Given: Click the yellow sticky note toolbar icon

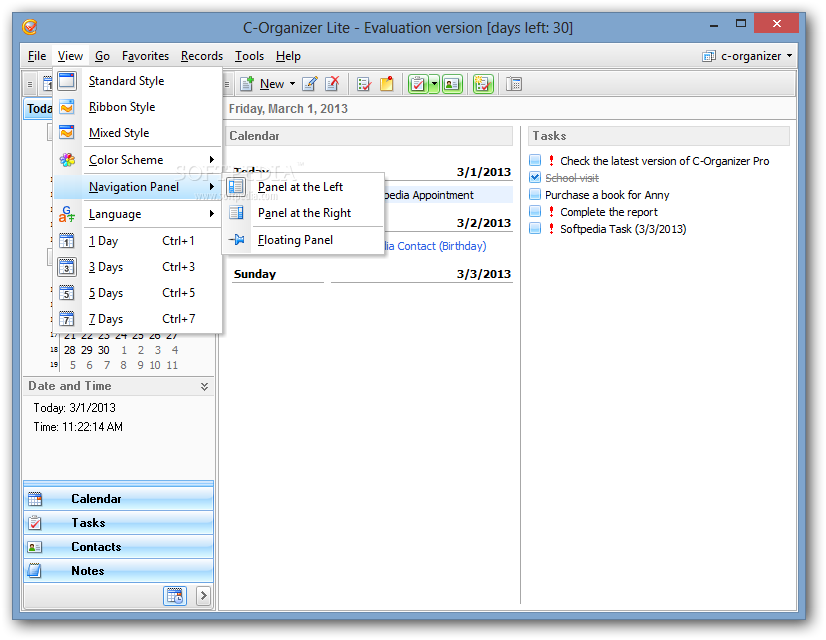Looking at the screenshot, I should tap(387, 84).
